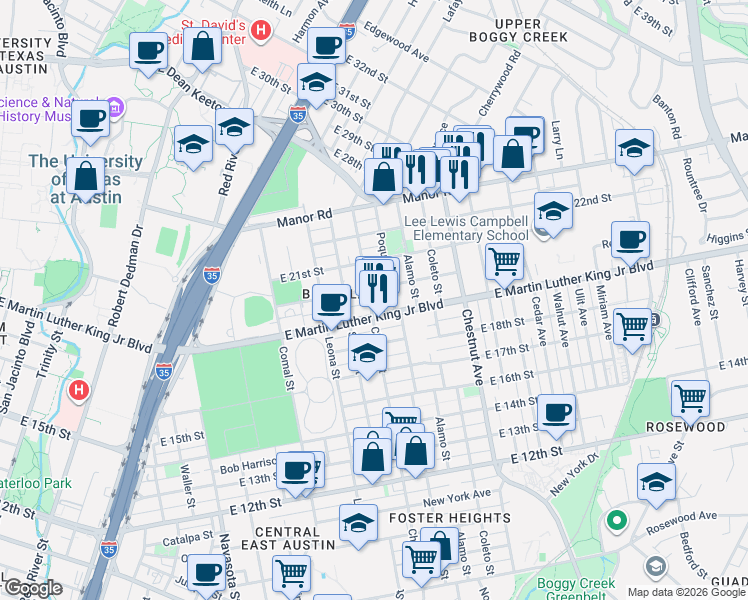Open the Boggy Creek Greenbelt label
The image size is (748, 600).
pos(576,589)
